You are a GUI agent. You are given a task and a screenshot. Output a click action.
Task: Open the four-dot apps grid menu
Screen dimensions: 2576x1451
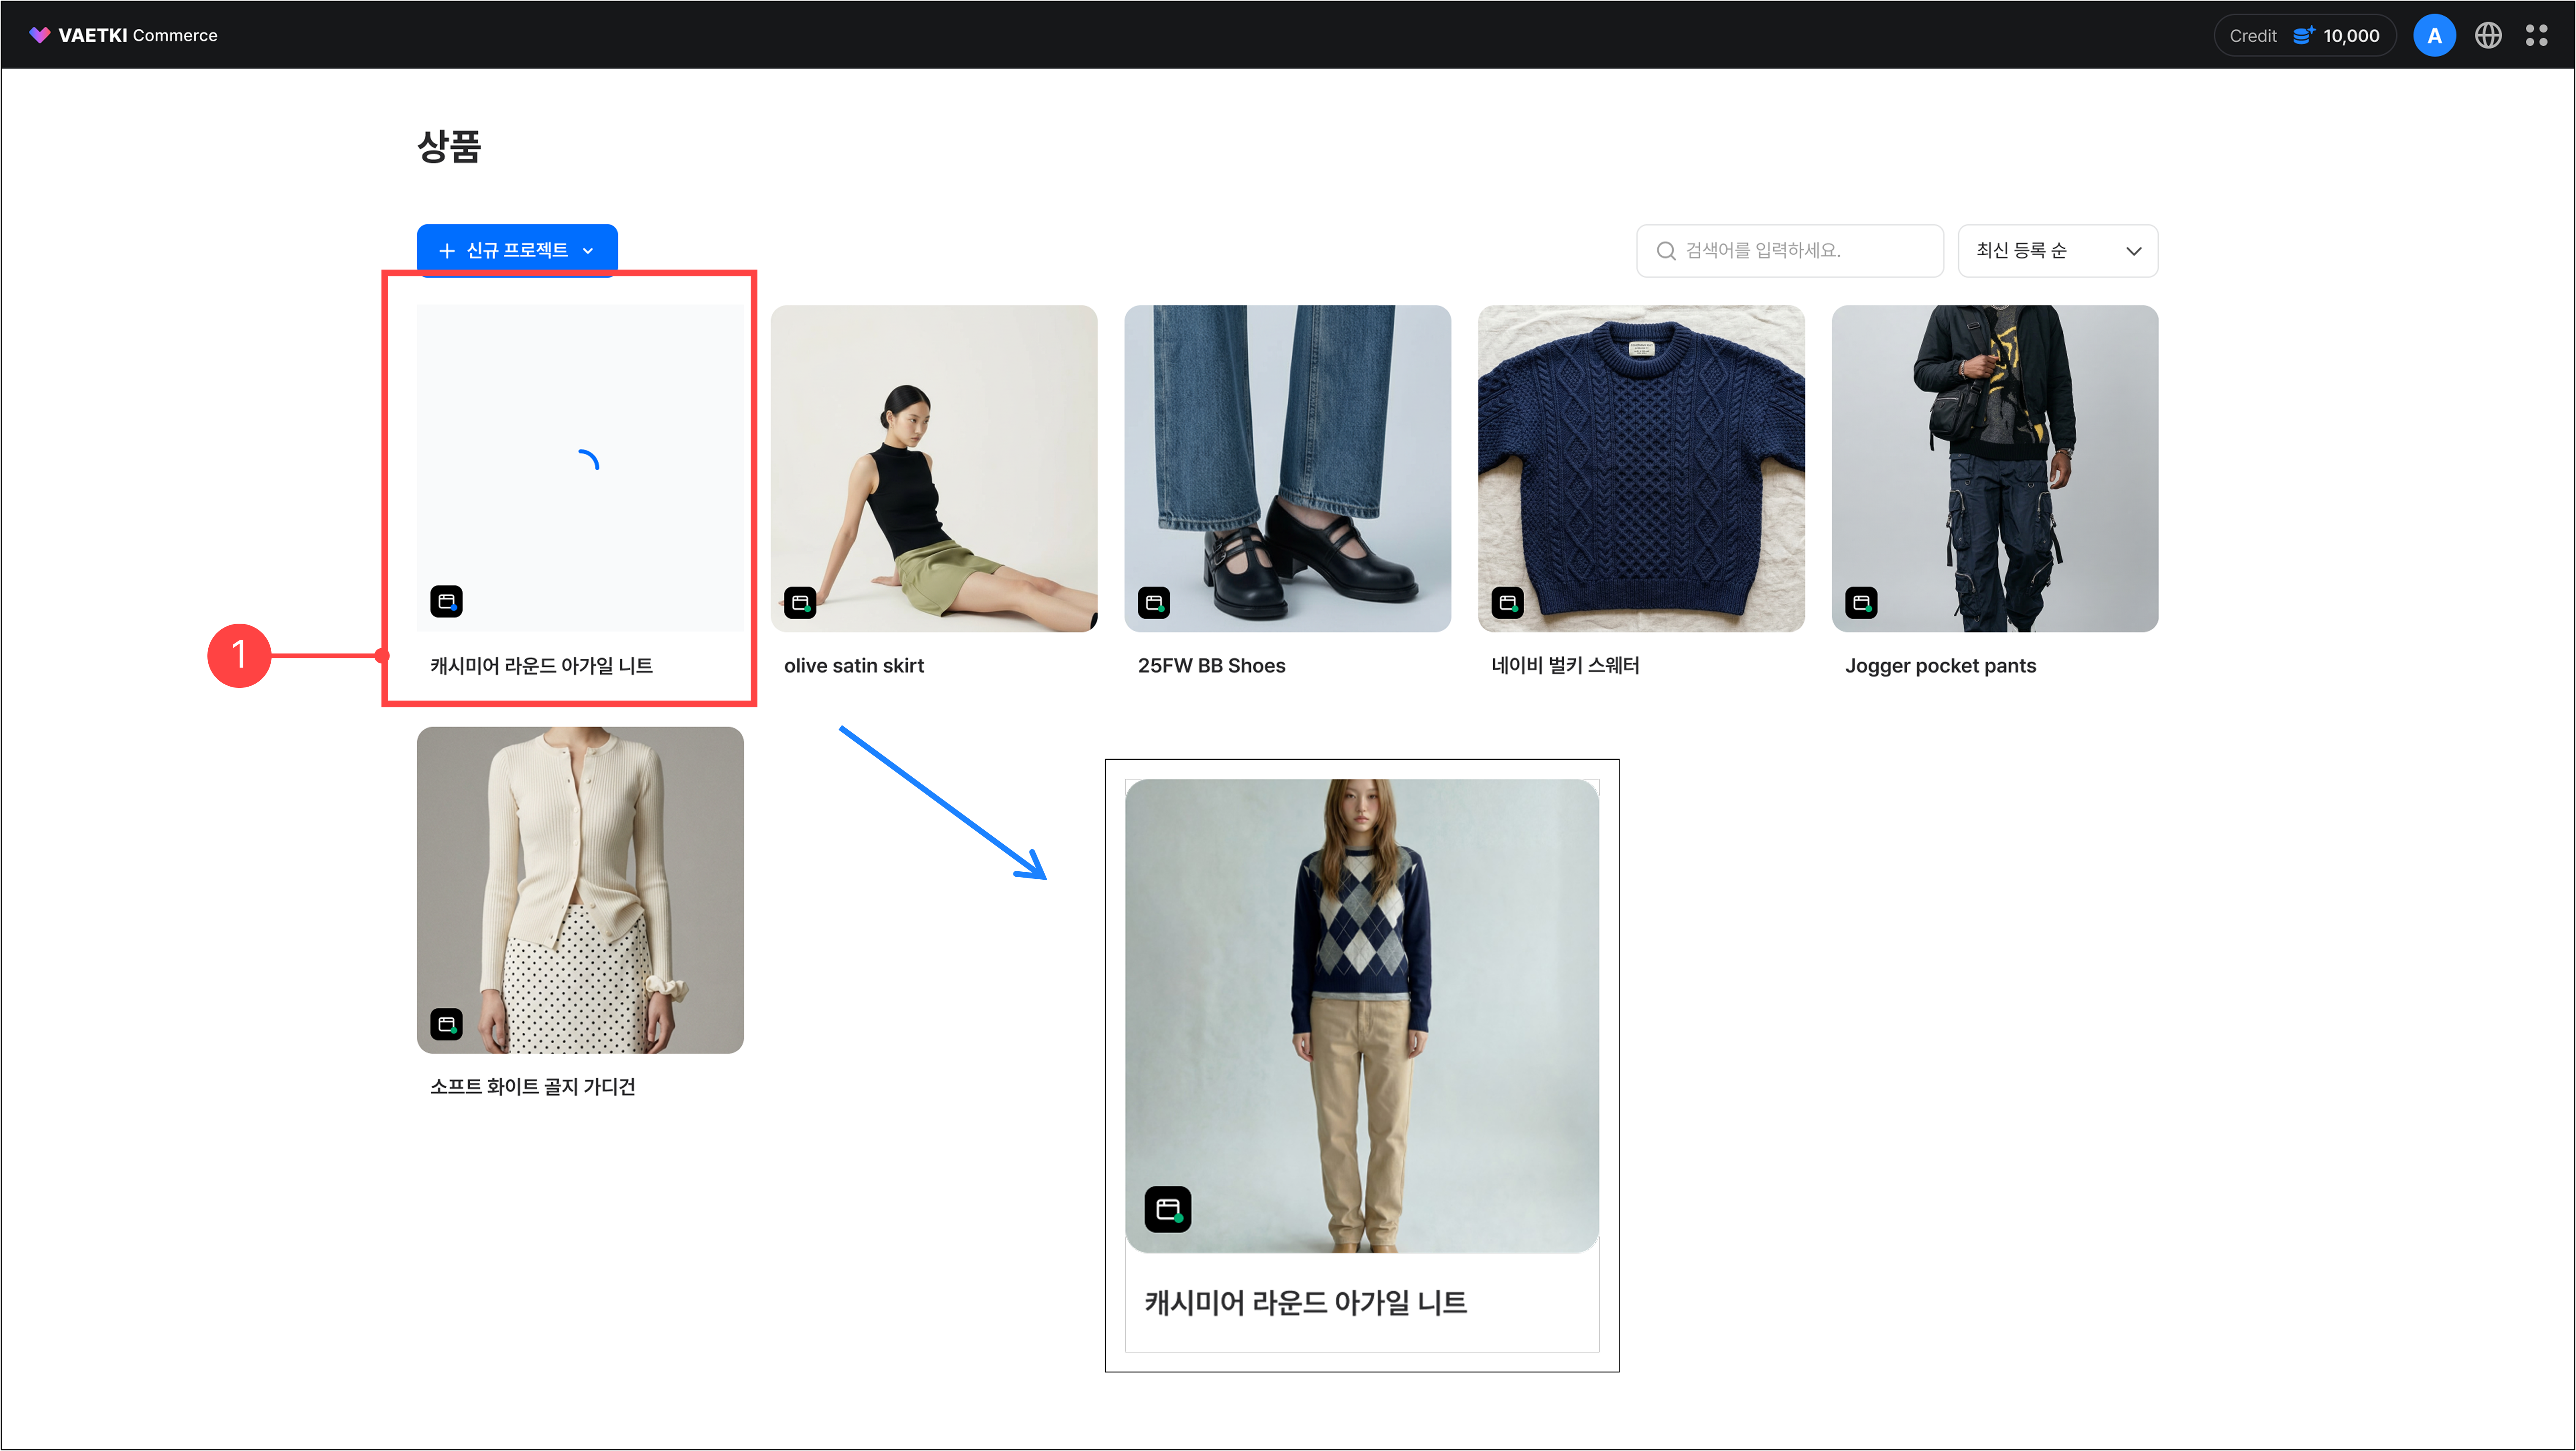click(2537, 35)
